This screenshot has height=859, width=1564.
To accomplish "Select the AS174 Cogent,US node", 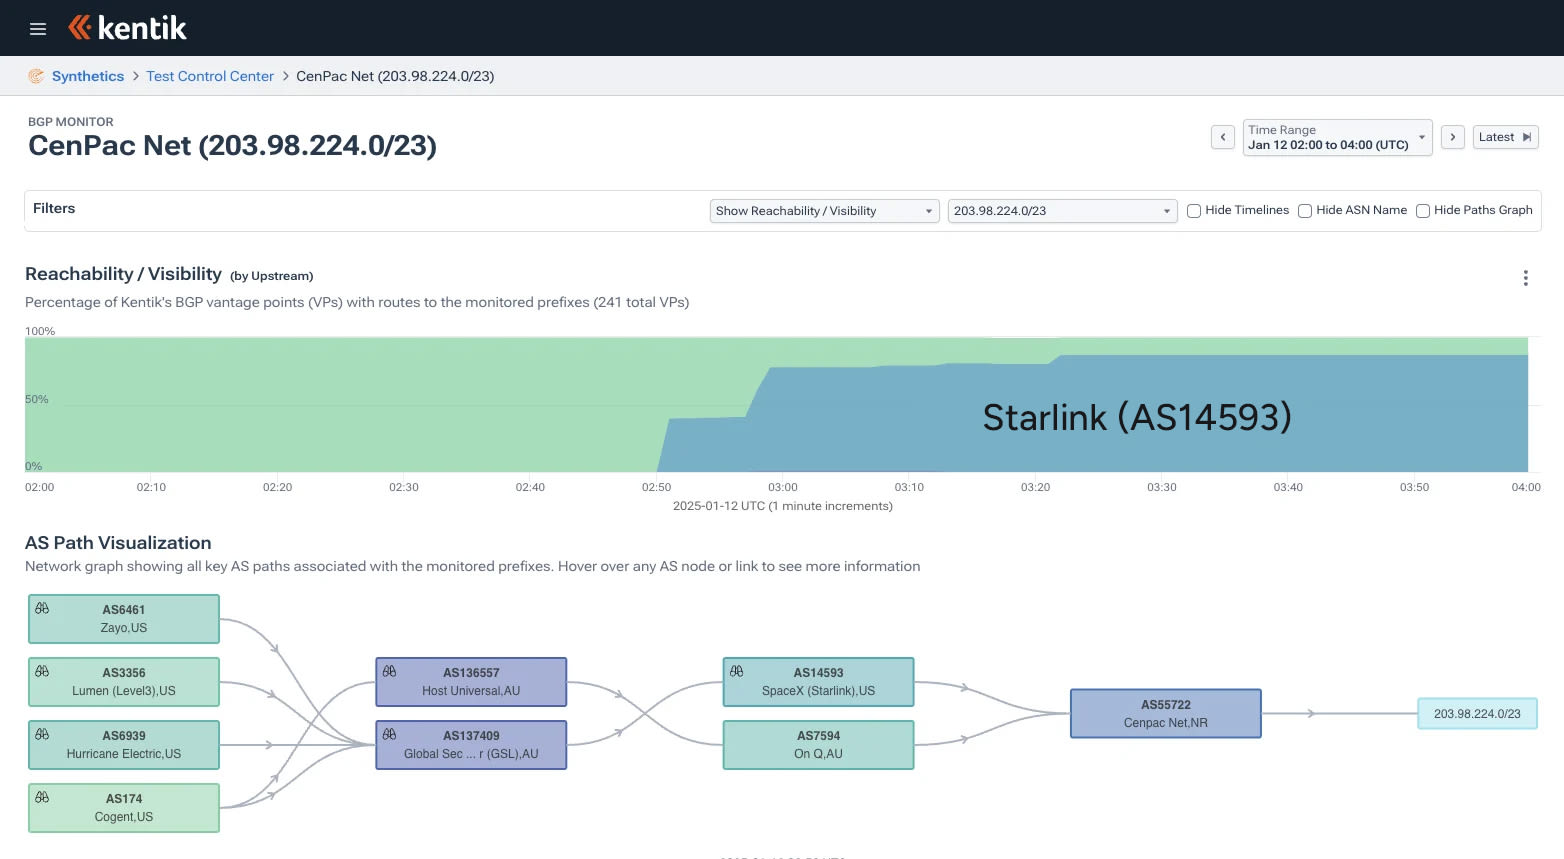I will point(124,808).
